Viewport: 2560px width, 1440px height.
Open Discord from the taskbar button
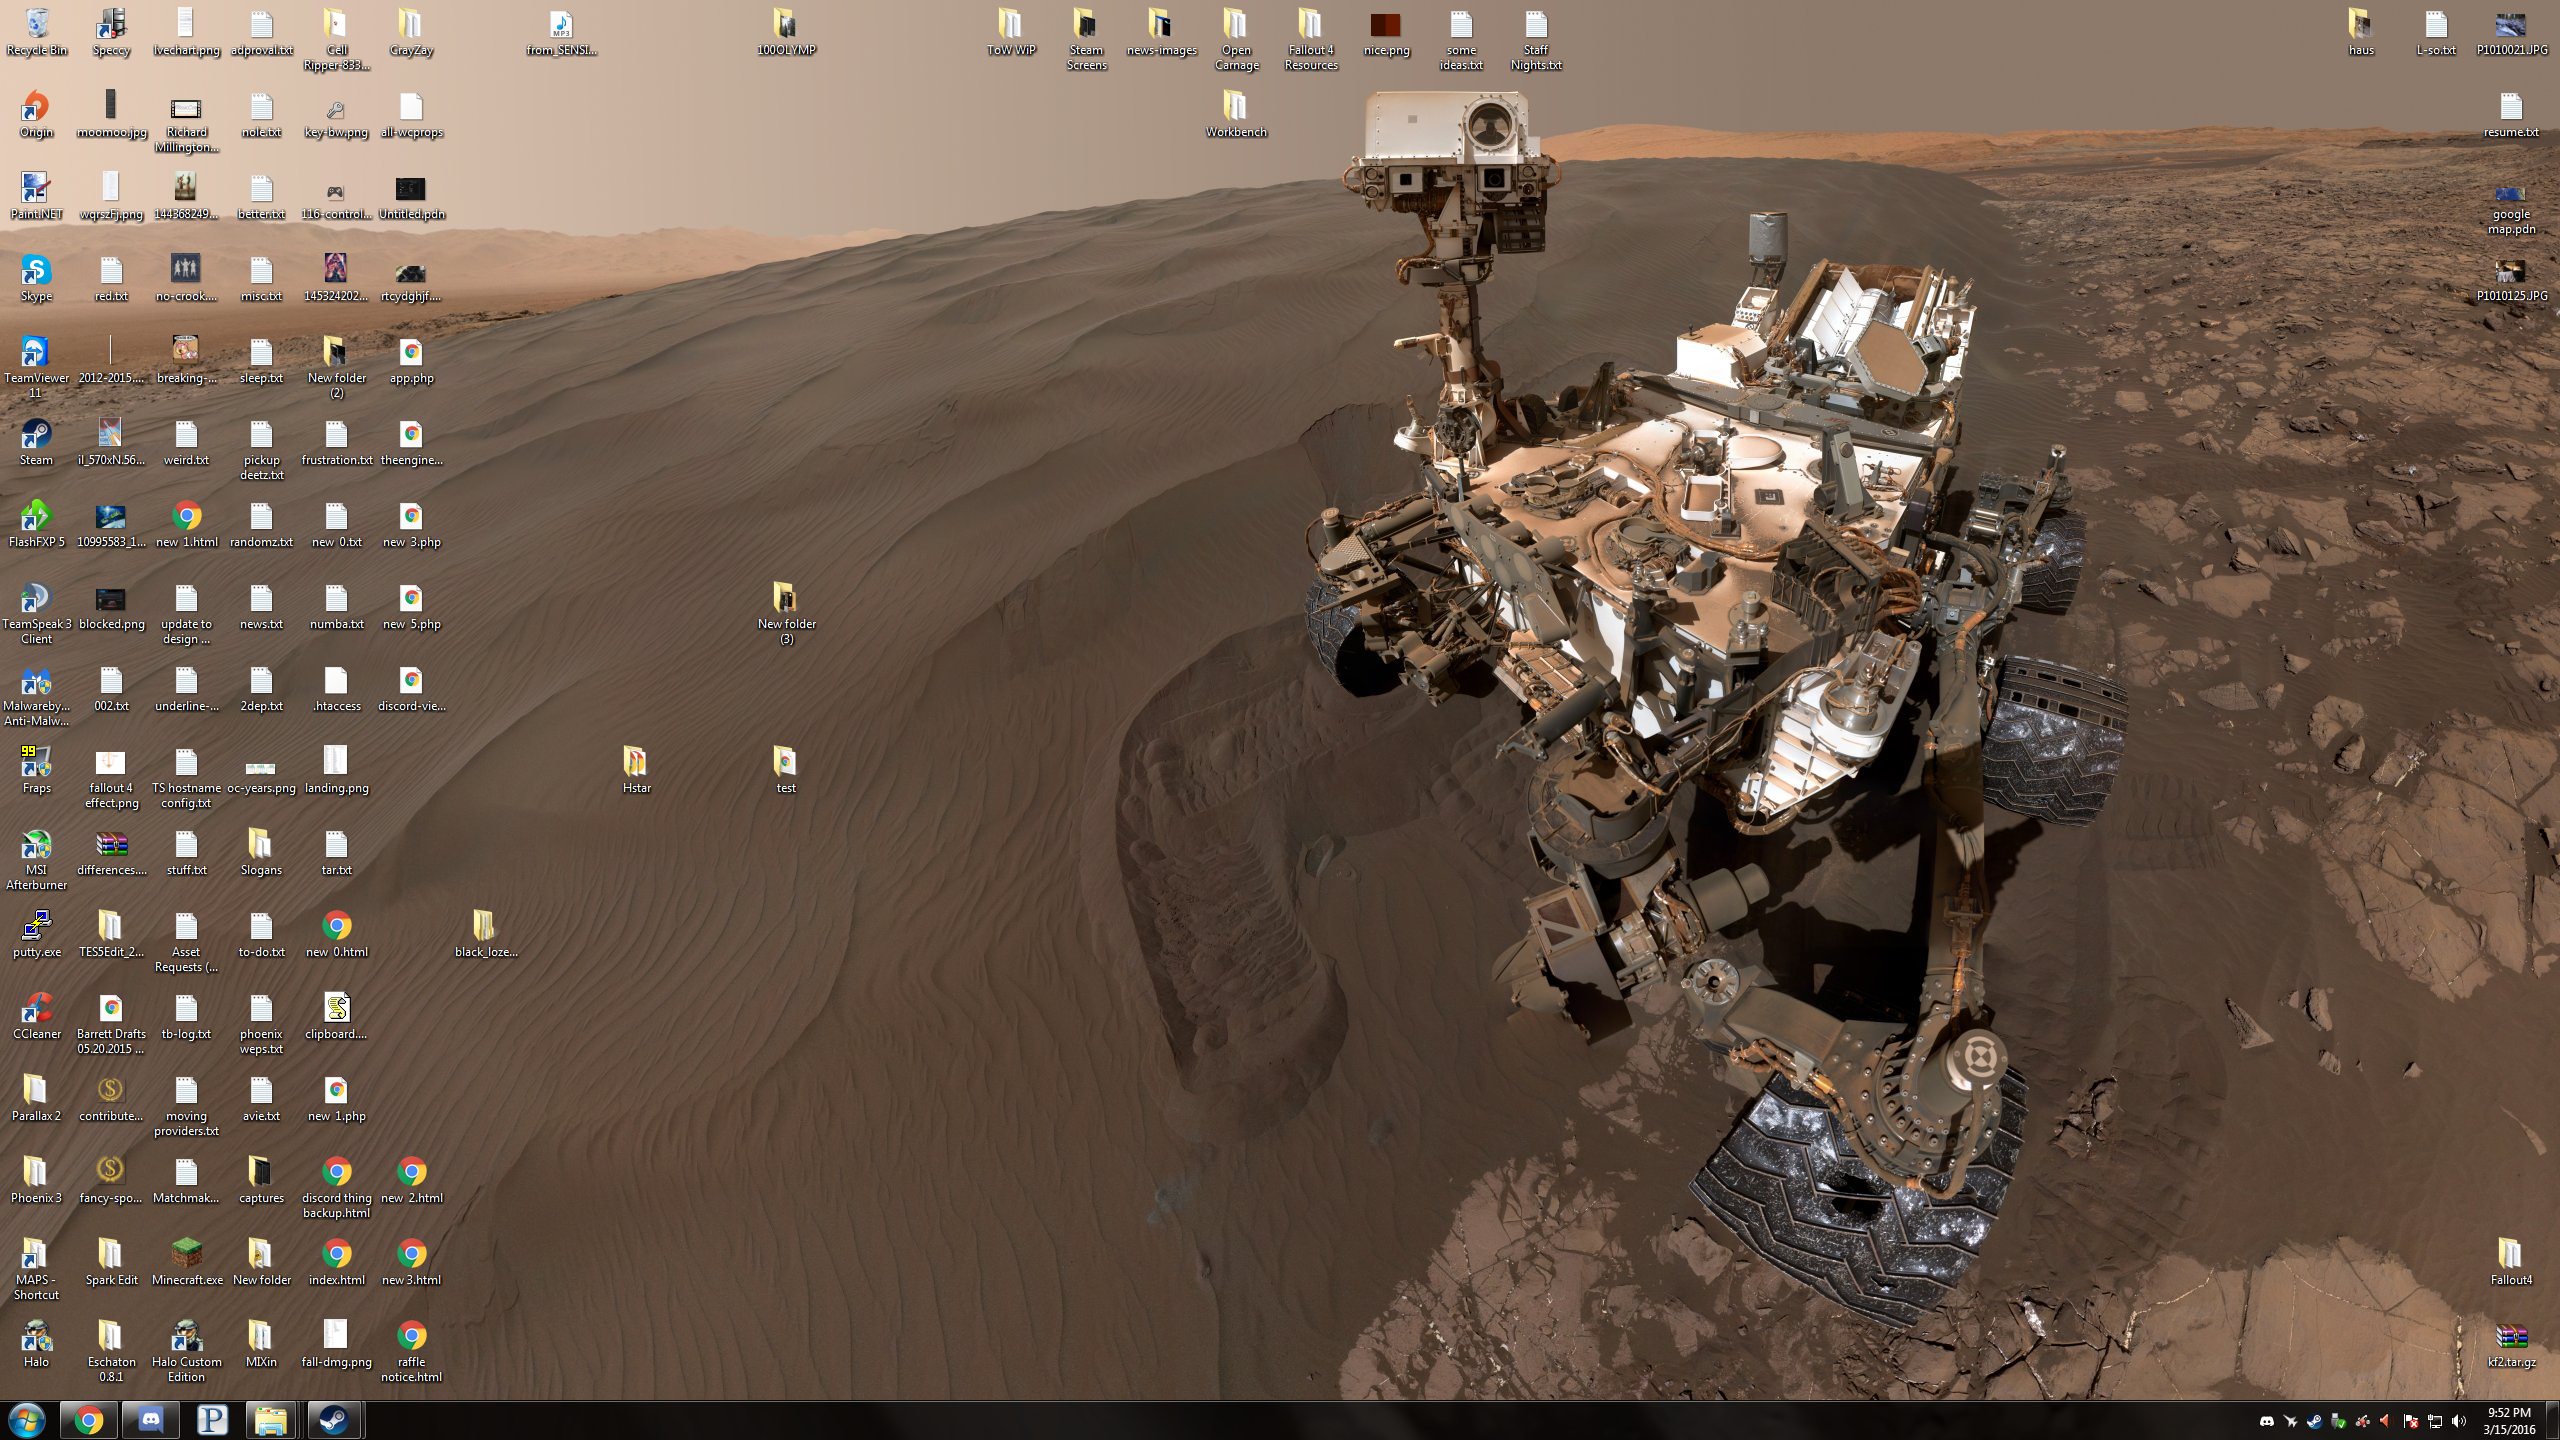151,1420
